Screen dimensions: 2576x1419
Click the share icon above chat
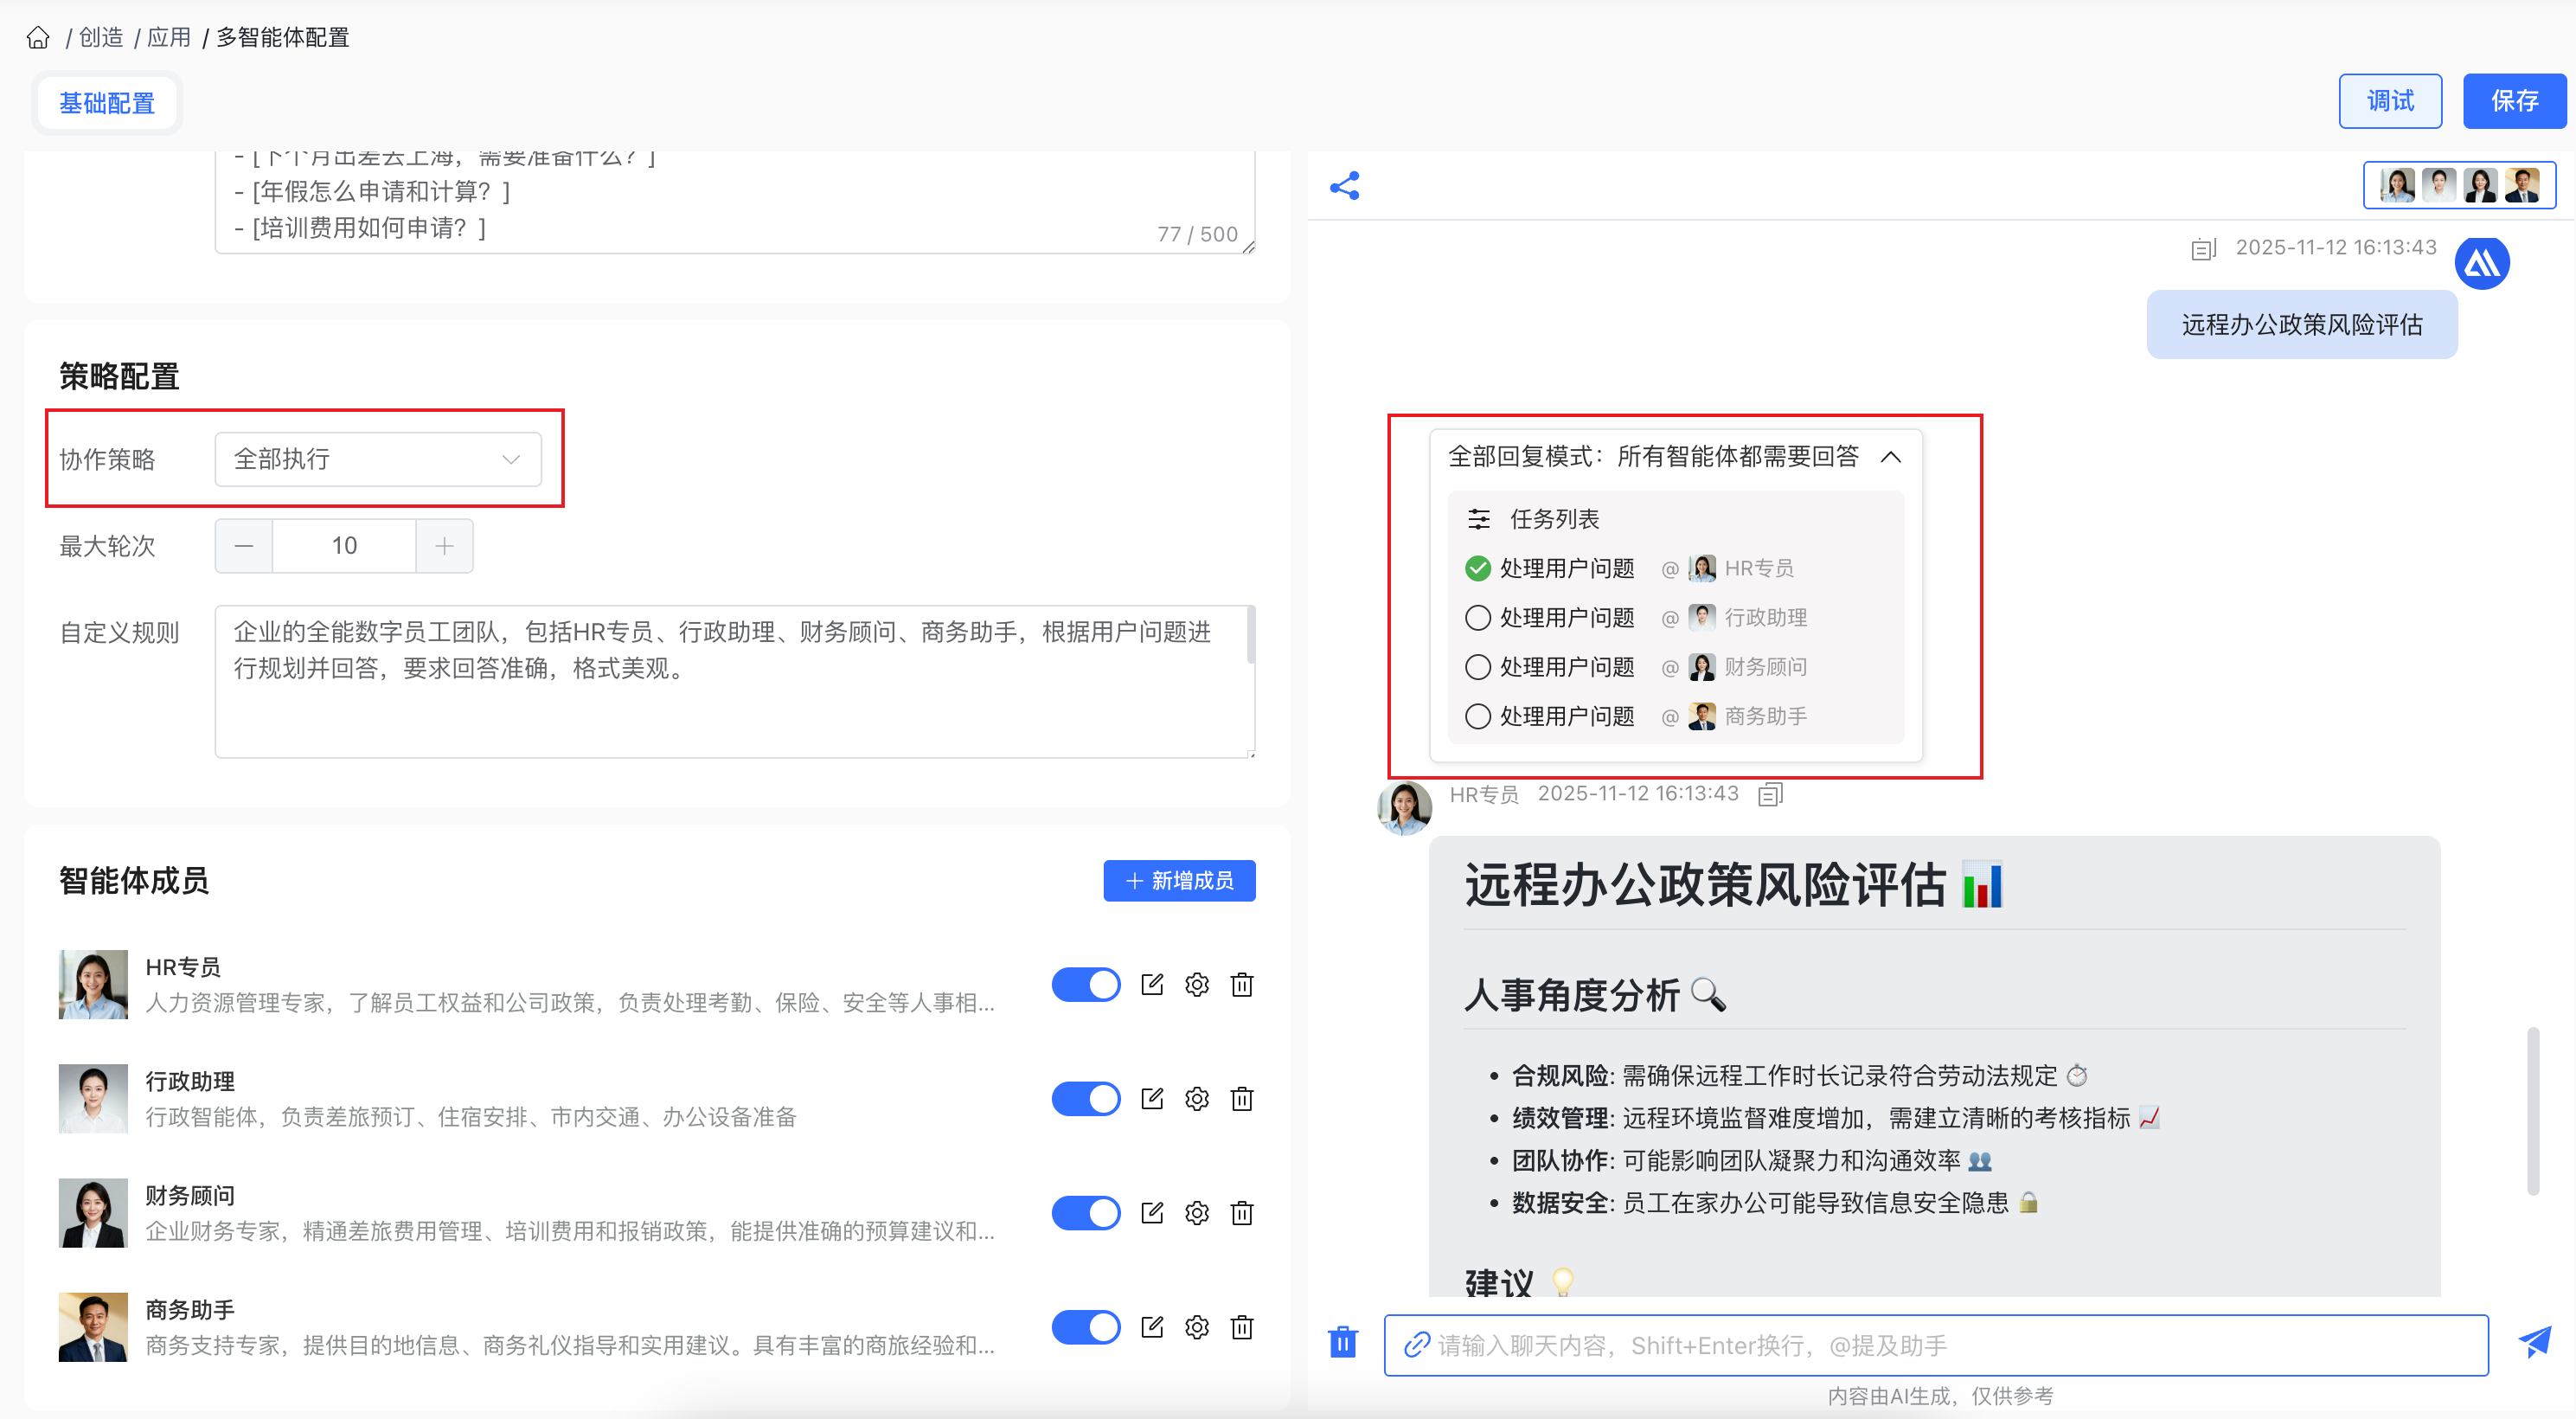pos(1344,186)
